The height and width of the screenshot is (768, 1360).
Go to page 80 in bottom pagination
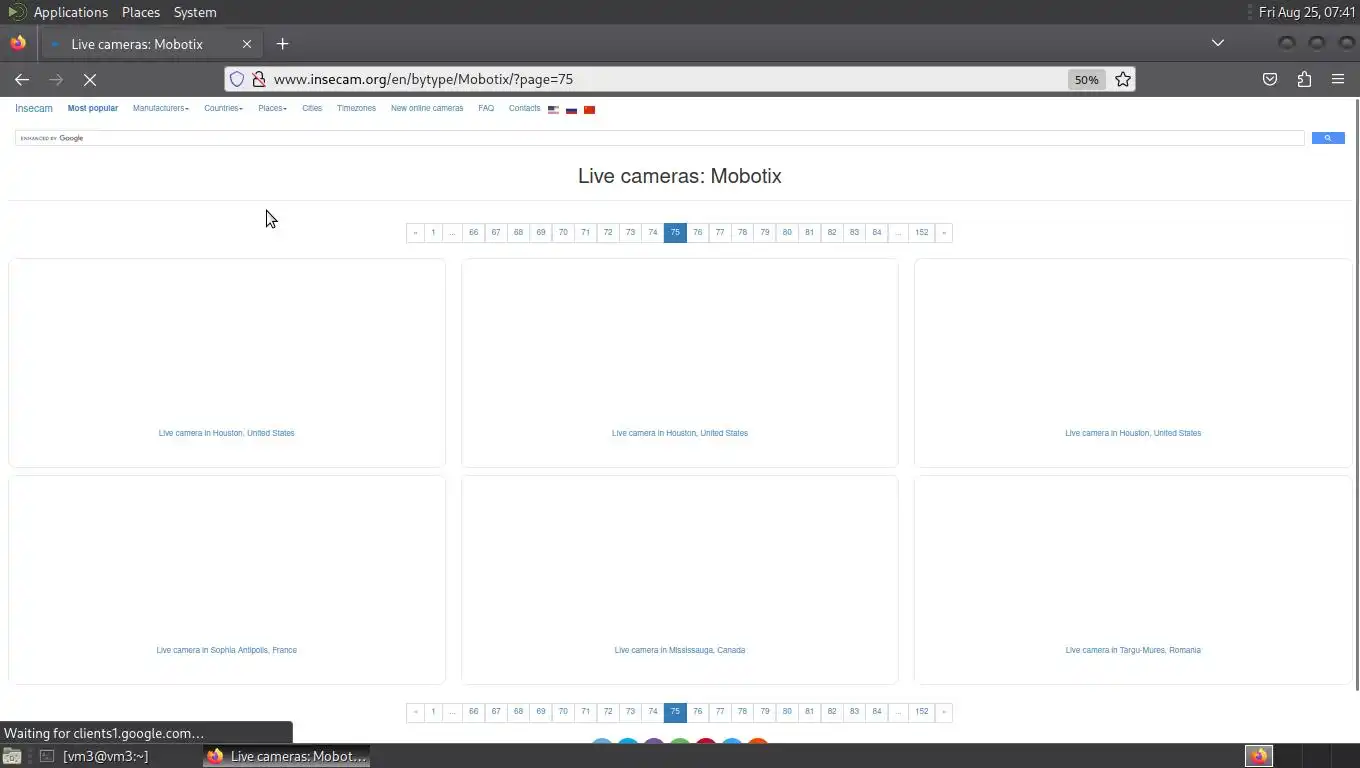click(x=787, y=712)
